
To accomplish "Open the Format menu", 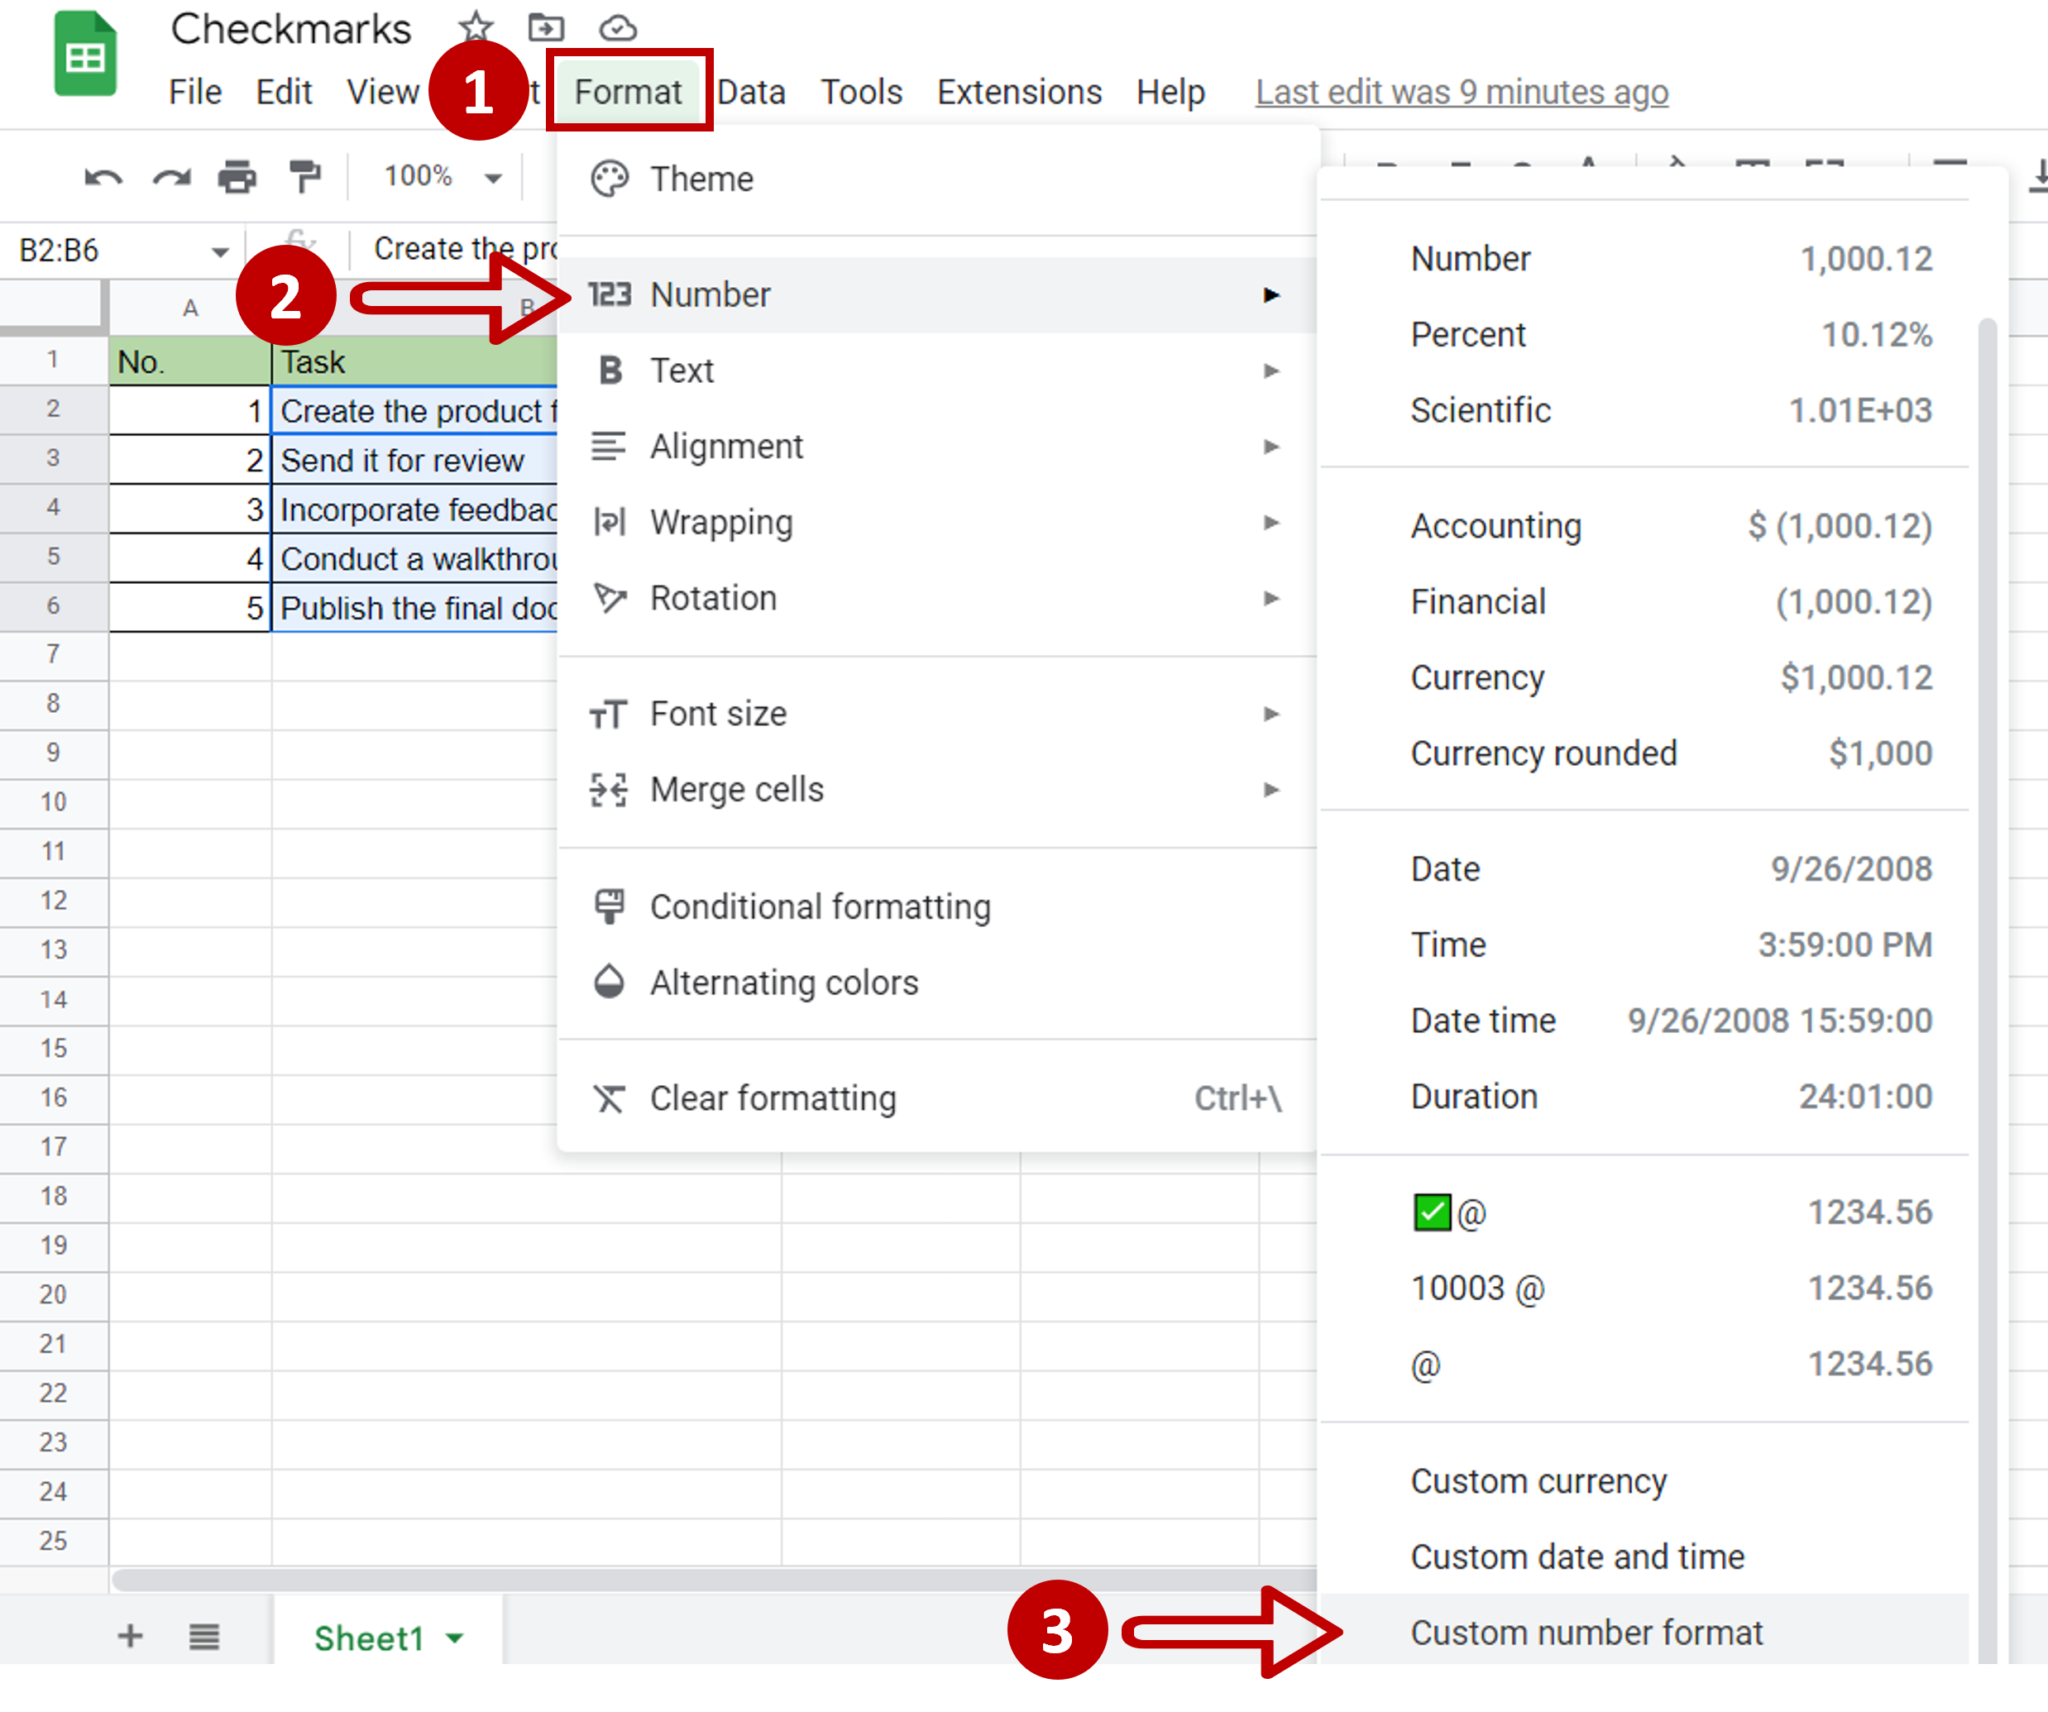I will click(628, 92).
